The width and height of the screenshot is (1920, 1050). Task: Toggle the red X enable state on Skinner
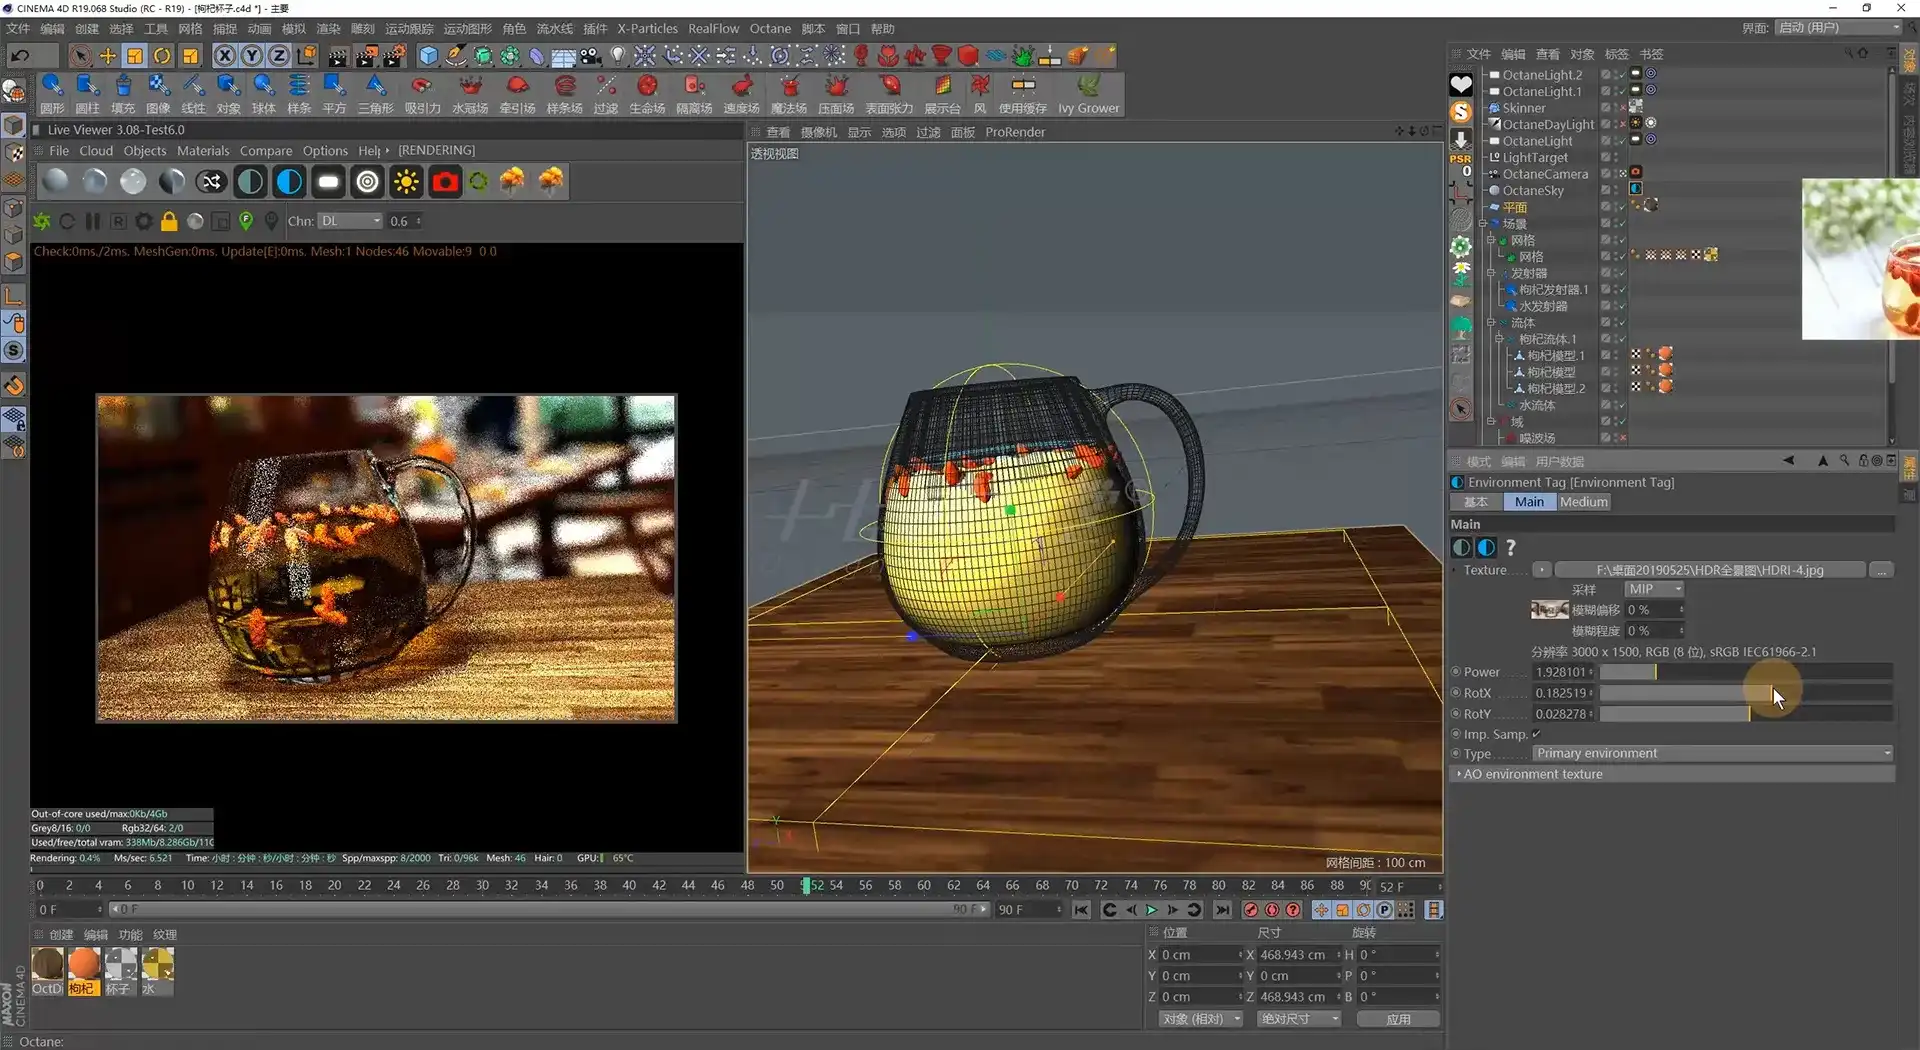(x=1622, y=107)
